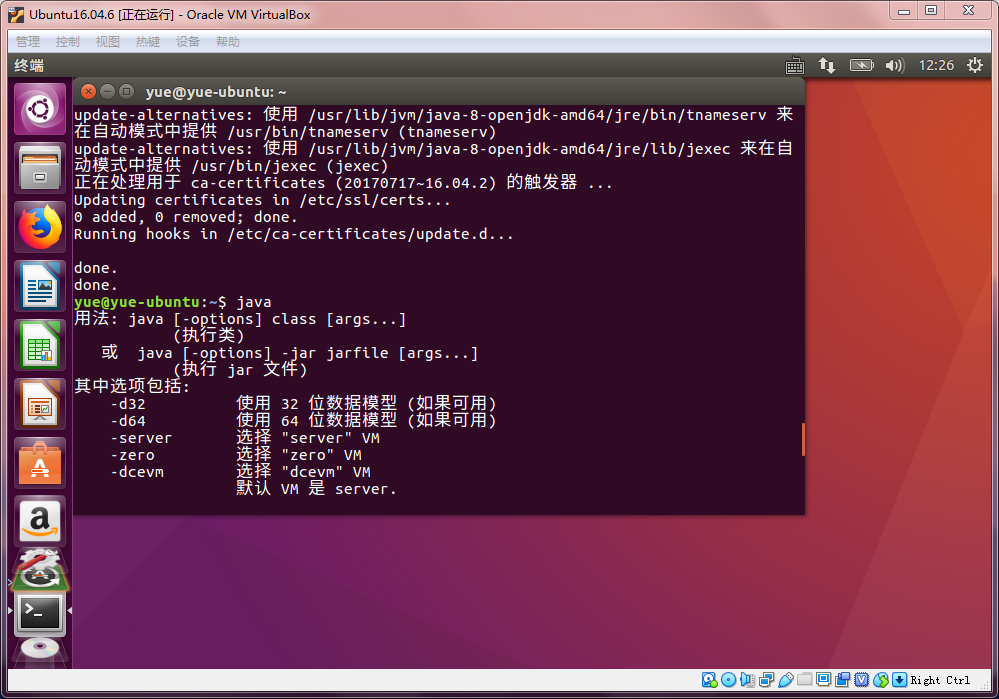
Task: Click the -server option line
Action: 245,438
